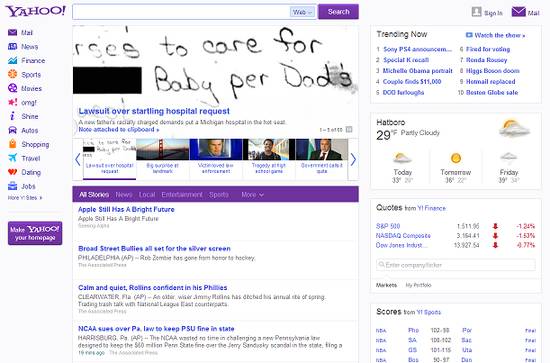Screen dimensions: 550x363
Task: Select the Golden Gate bridge story thumbnail
Action: (x=162, y=149)
